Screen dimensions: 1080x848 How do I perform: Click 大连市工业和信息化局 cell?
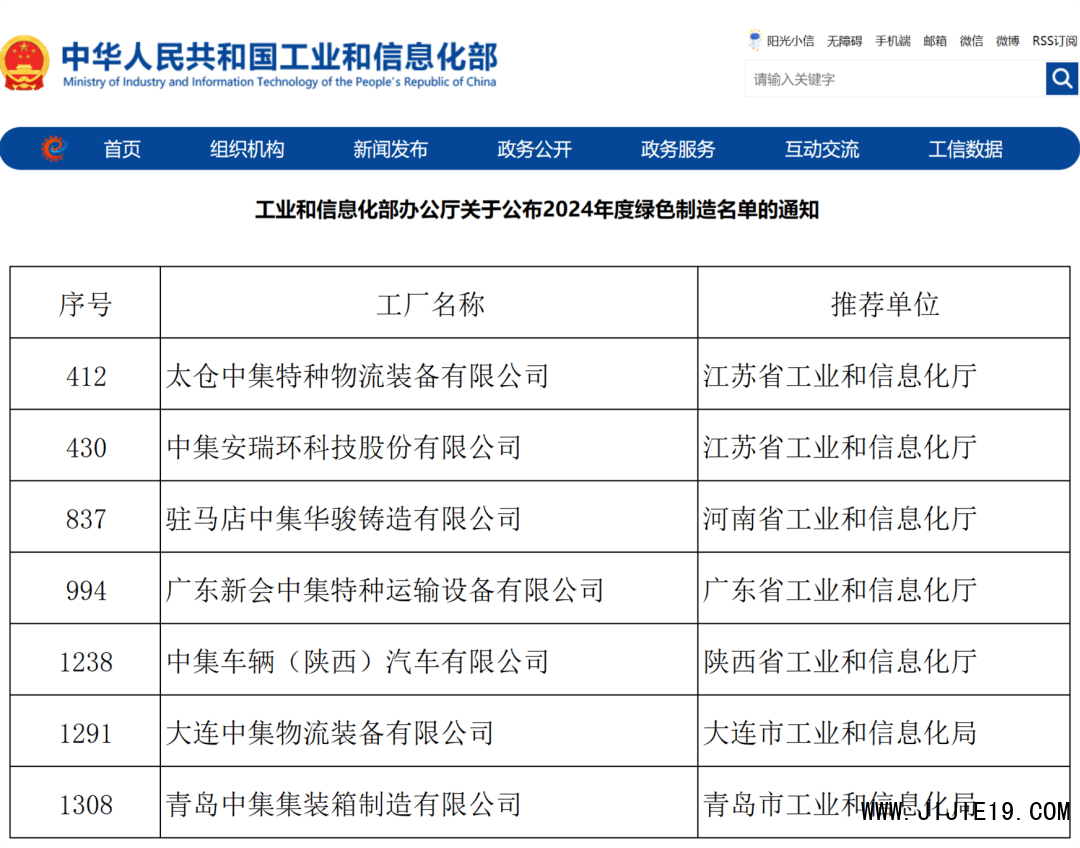click(884, 732)
